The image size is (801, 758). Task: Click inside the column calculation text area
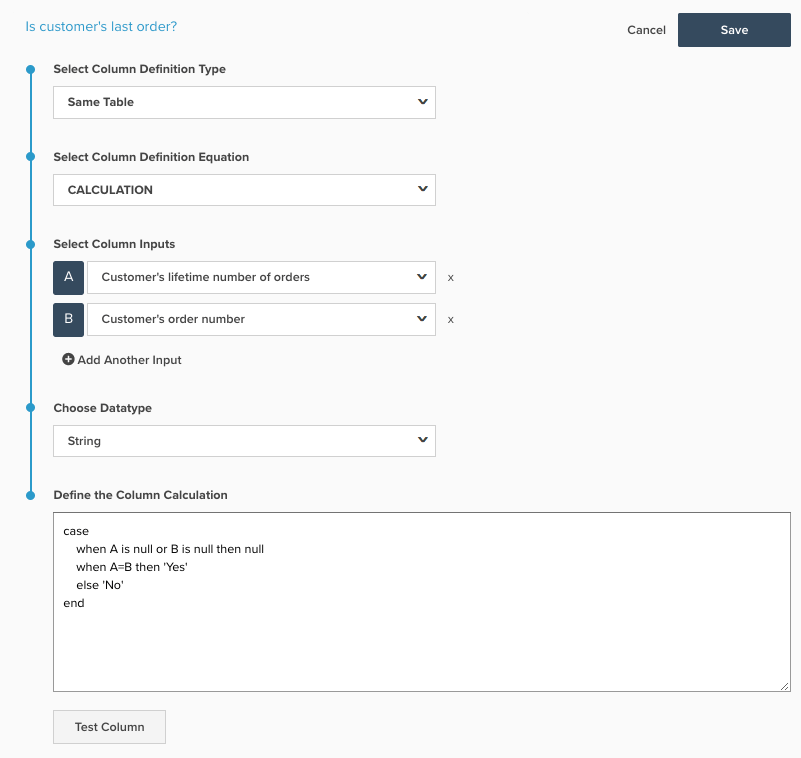coord(420,600)
